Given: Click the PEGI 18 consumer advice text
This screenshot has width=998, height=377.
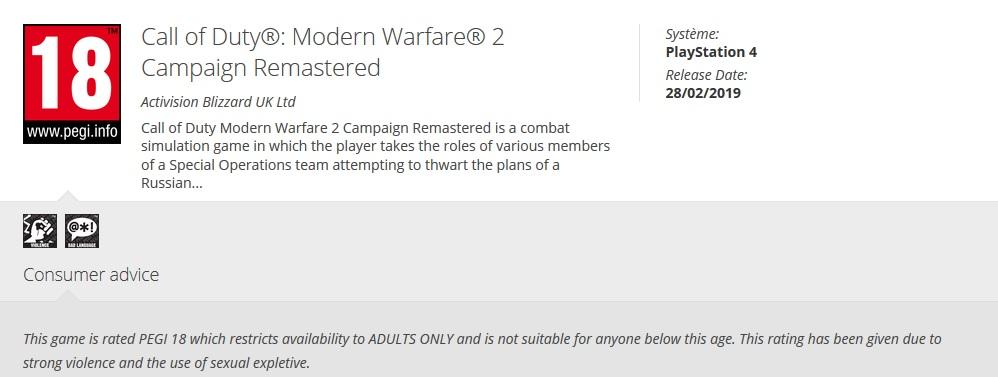Looking at the screenshot, I should [x=482, y=351].
